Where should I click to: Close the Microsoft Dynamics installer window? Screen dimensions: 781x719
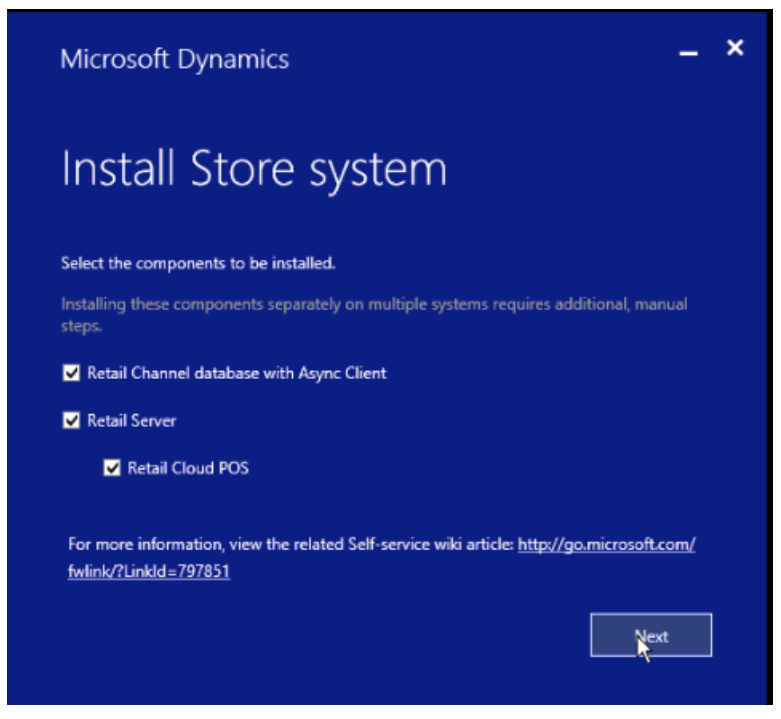[735, 48]
